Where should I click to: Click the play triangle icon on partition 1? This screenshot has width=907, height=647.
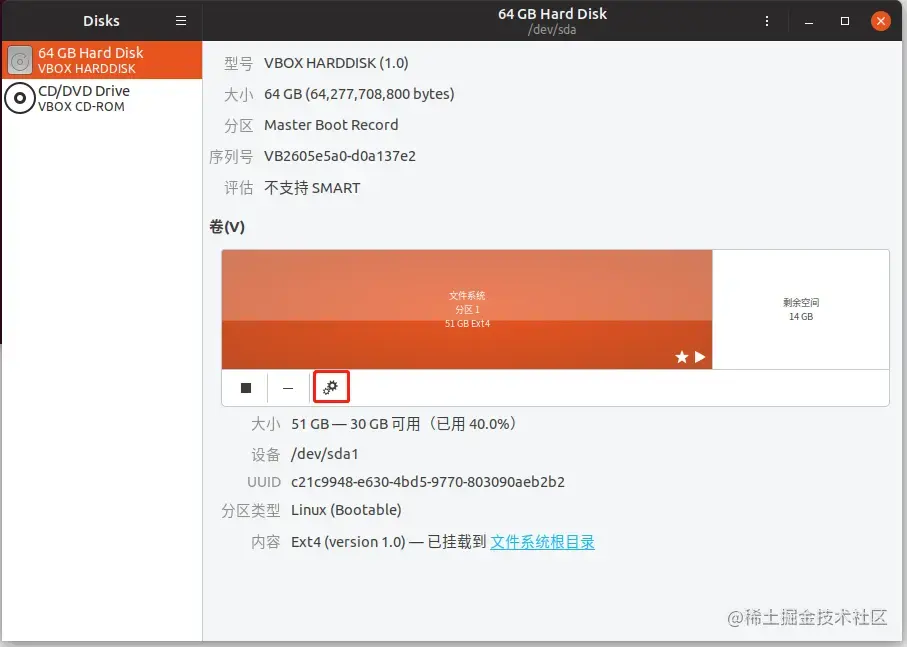[x=700, y=357]
